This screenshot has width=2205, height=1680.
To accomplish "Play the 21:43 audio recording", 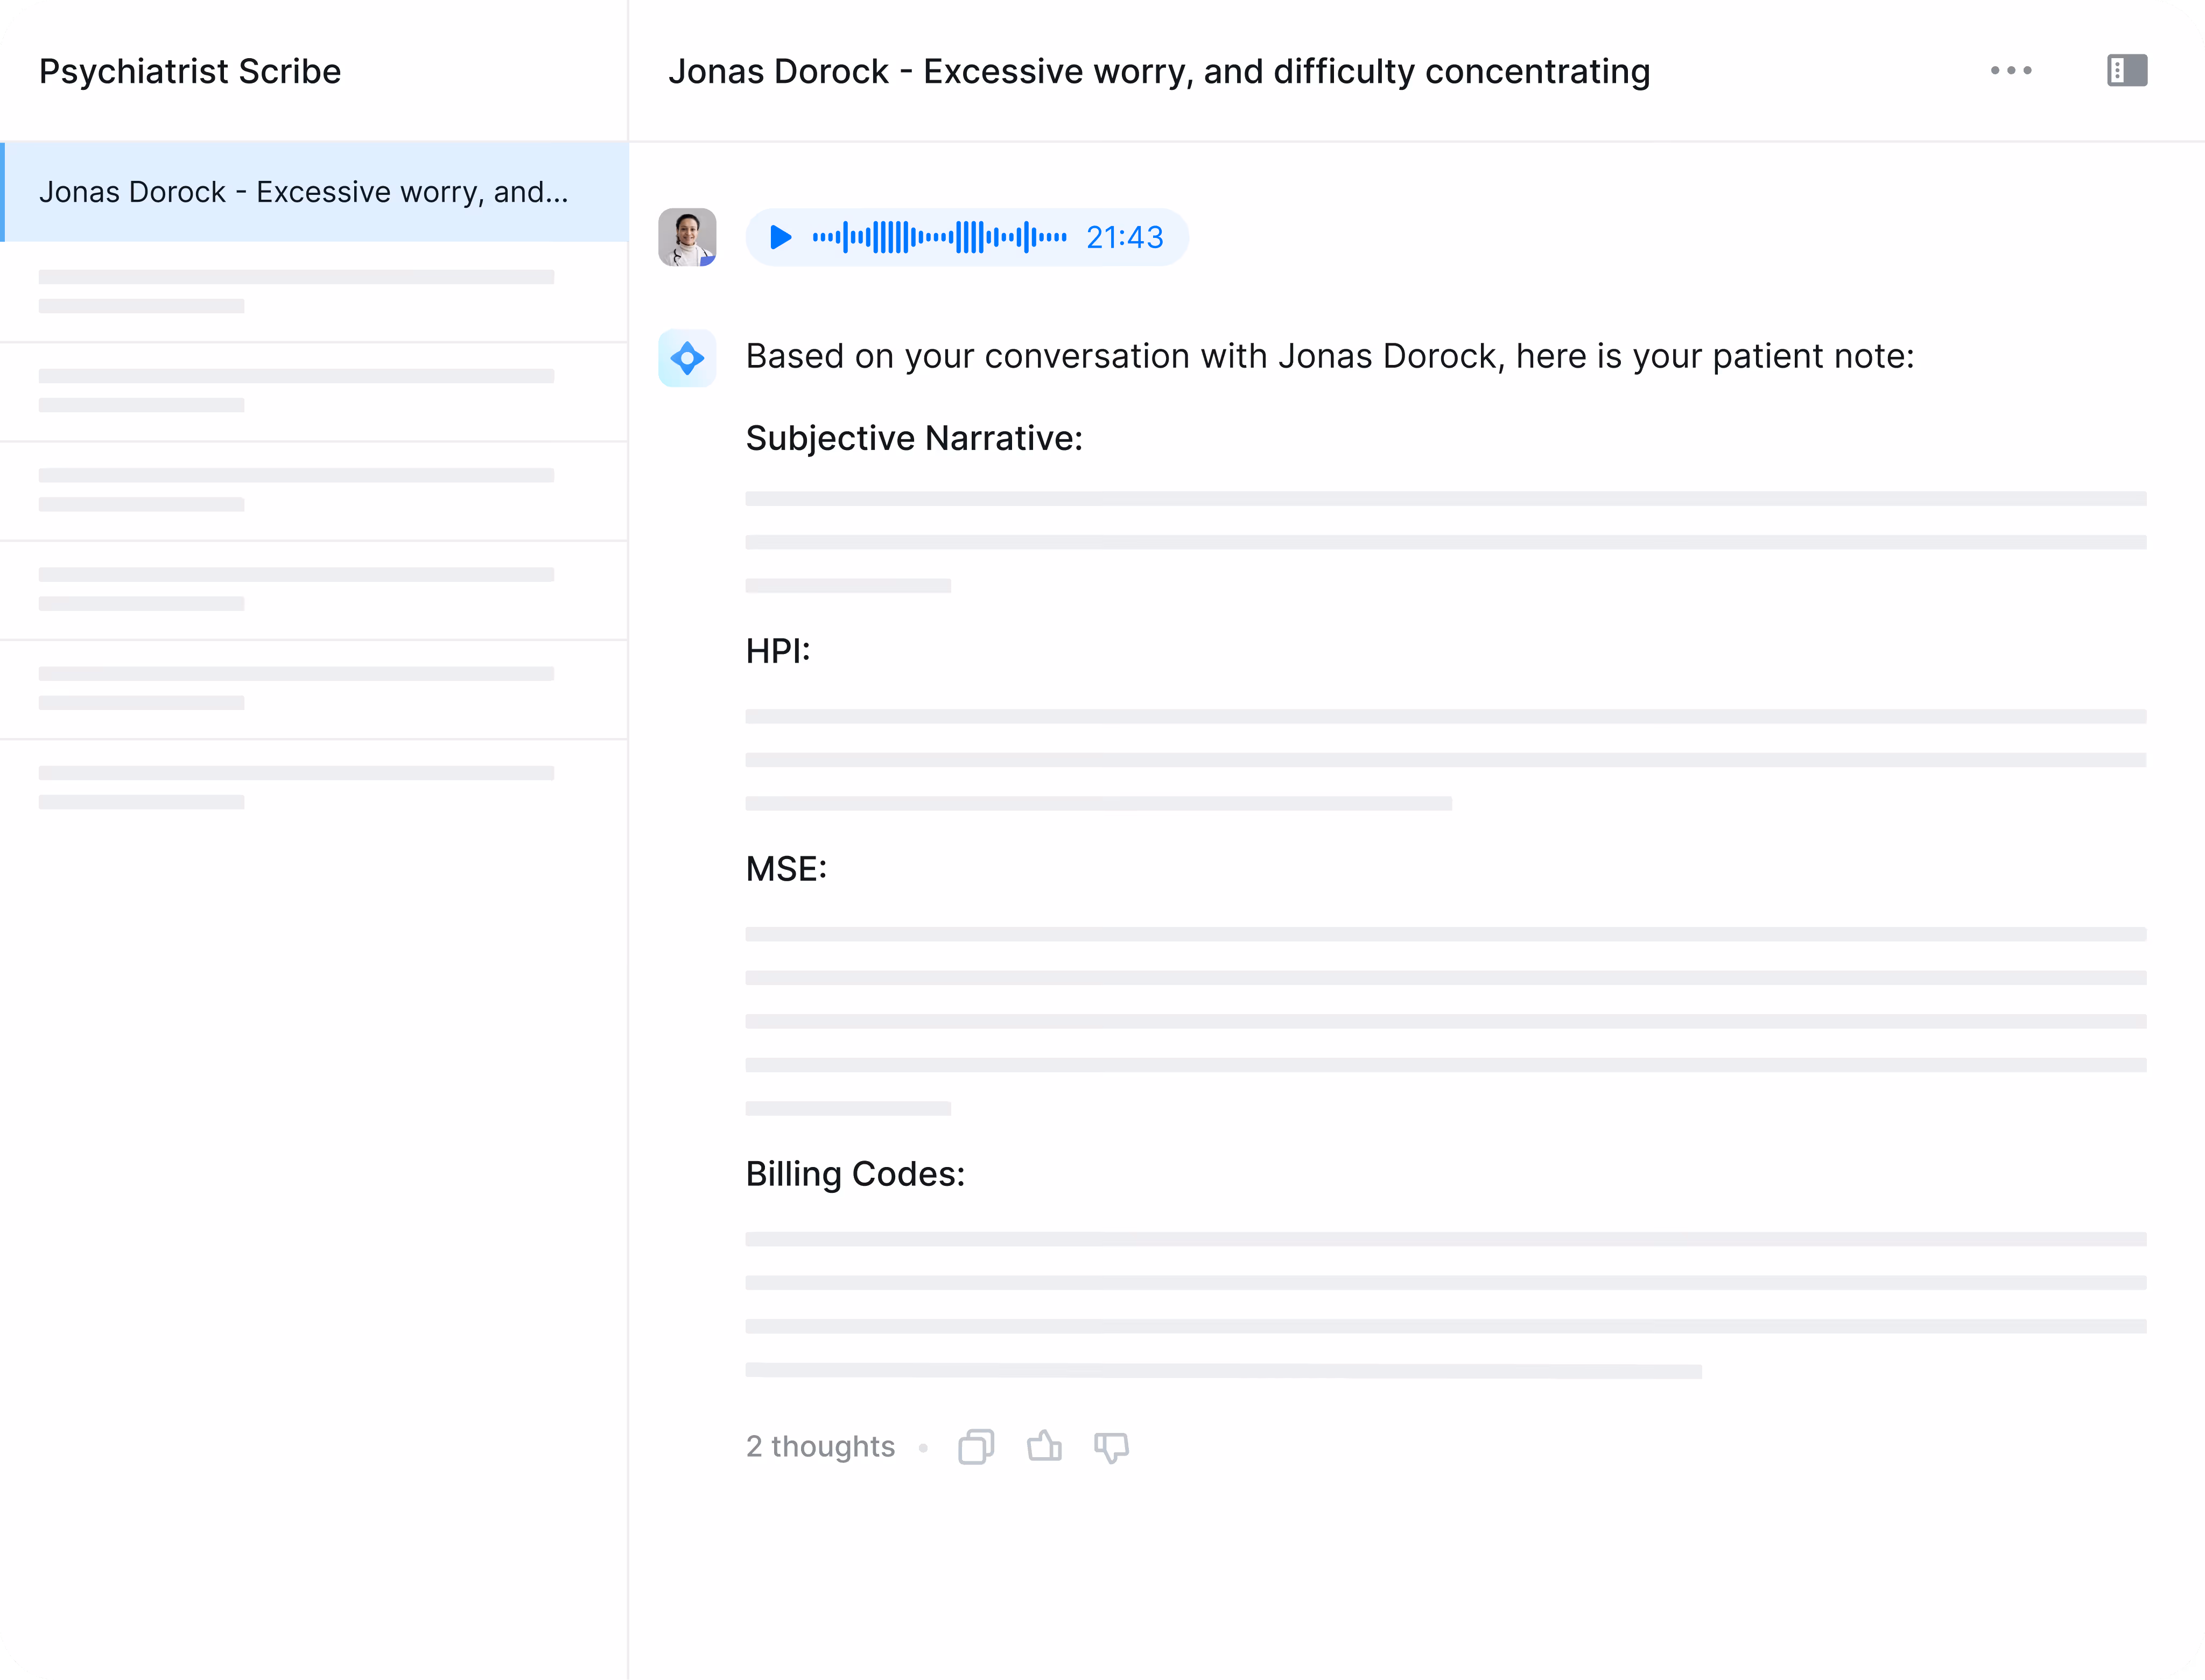I will click(781, 237).
